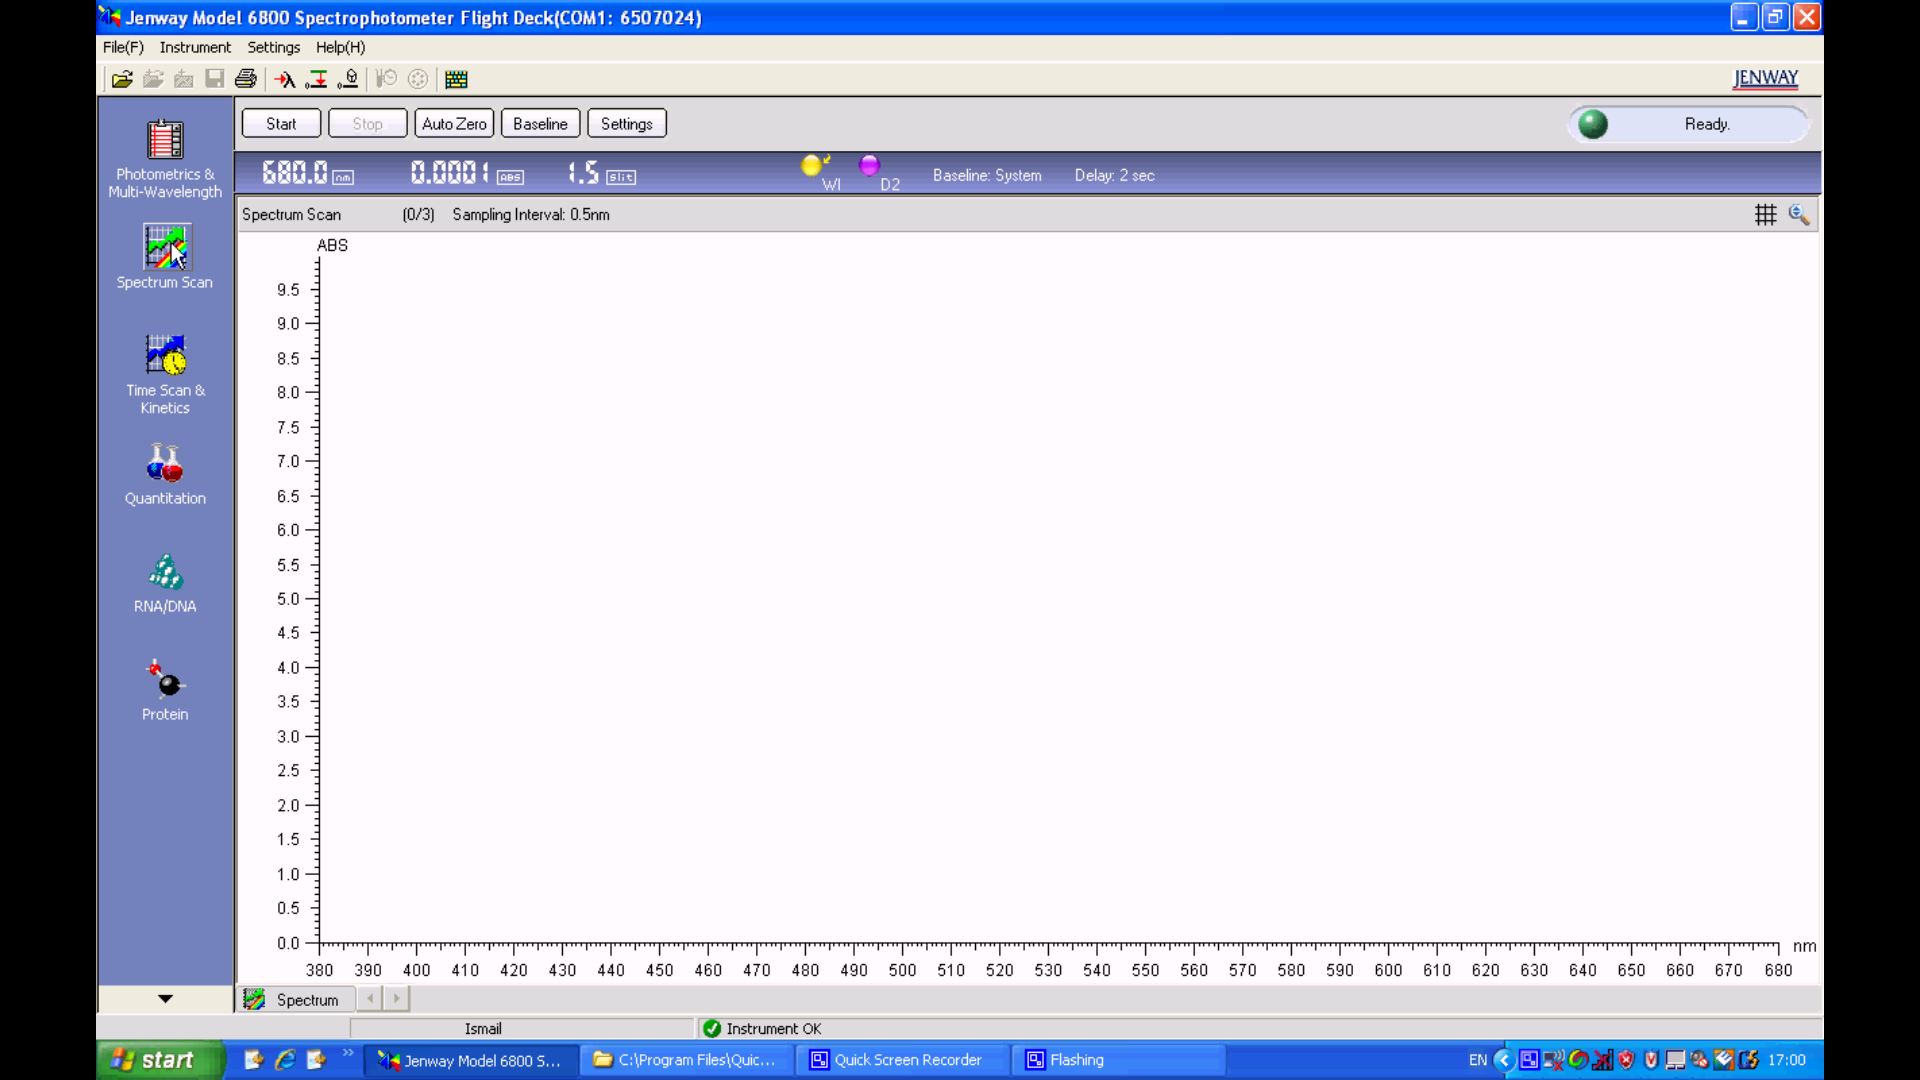This screenshot has height=1080, width=1920.
Task: Click the print toolbar icon
Action: point(245,79)
